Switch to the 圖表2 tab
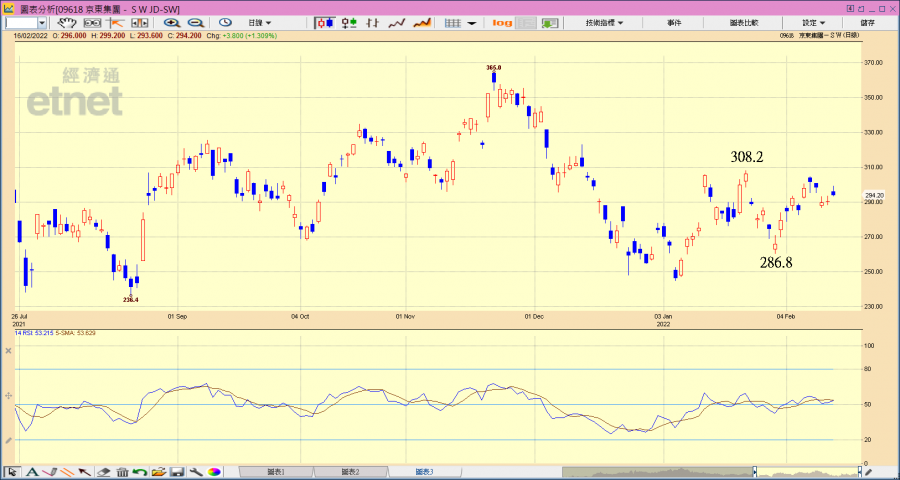The image size is (900, 480). (x=350, y=471)
